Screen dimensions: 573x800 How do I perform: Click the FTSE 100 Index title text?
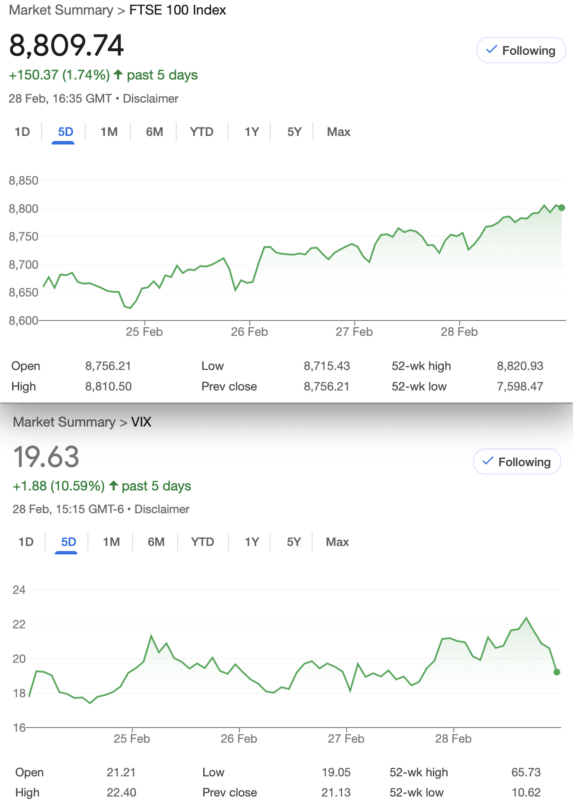click(x=178, y=10)
